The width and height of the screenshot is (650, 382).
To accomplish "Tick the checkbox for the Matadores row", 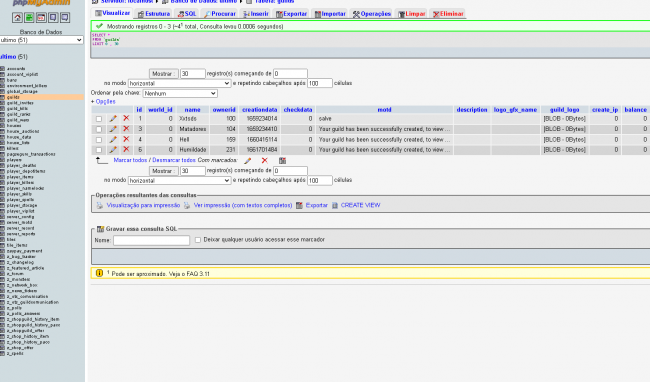I will [99, 129].
